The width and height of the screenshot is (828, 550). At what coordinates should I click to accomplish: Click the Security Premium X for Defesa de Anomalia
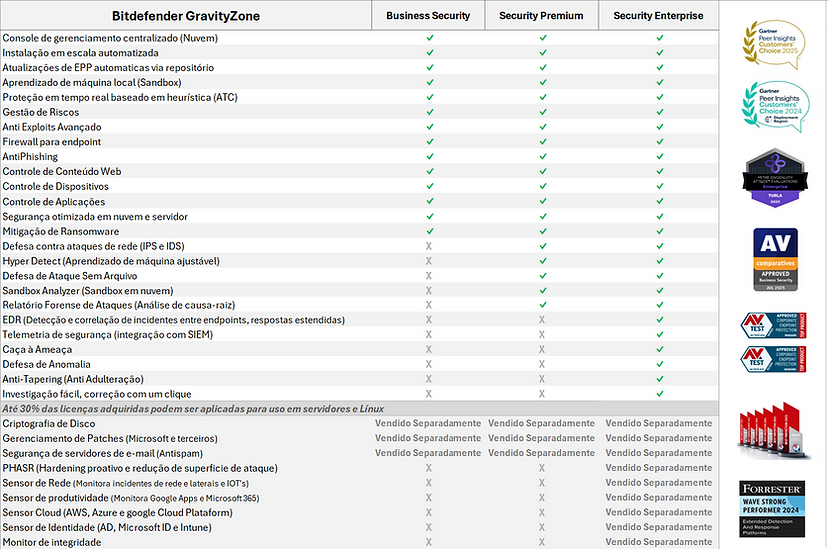pos(542,364)
